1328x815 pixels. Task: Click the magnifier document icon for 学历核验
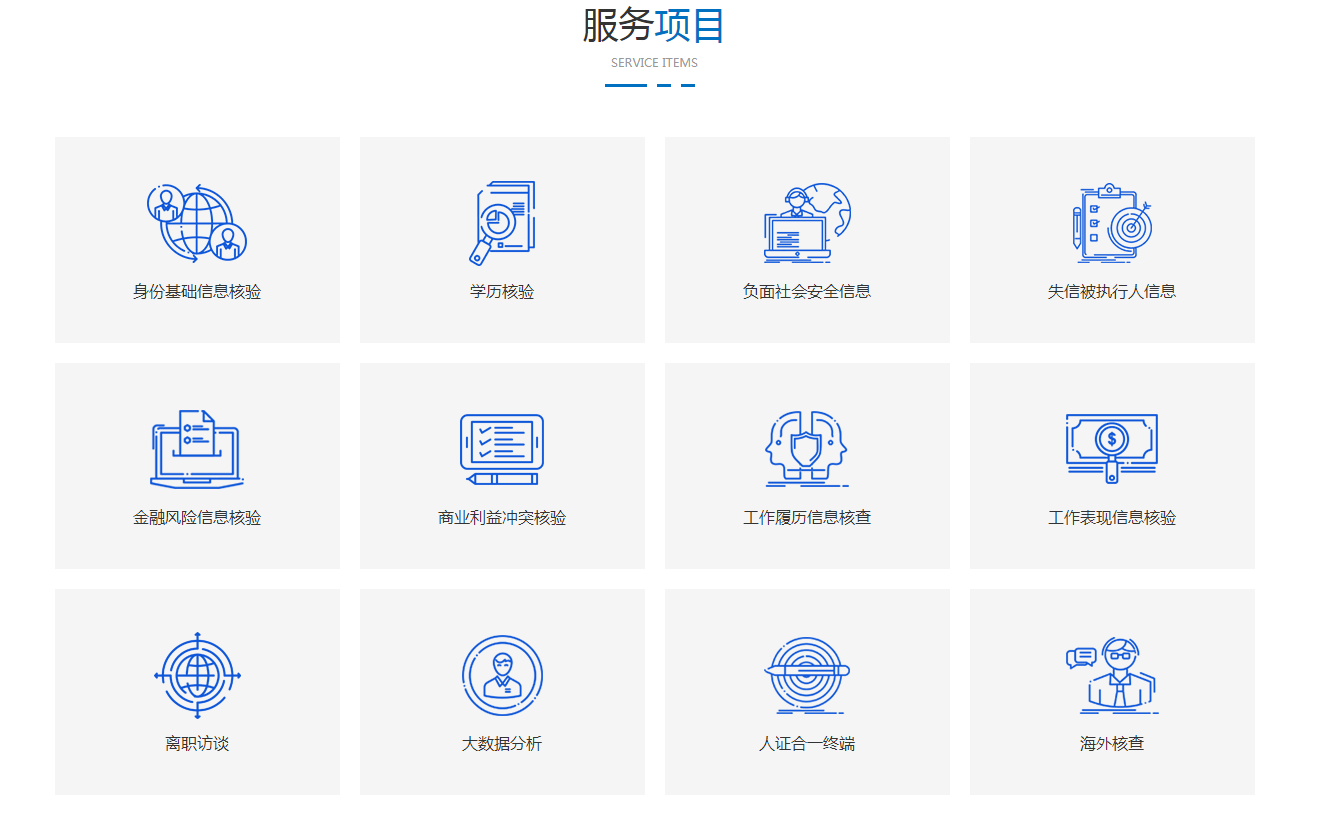(x=502, y=222)
